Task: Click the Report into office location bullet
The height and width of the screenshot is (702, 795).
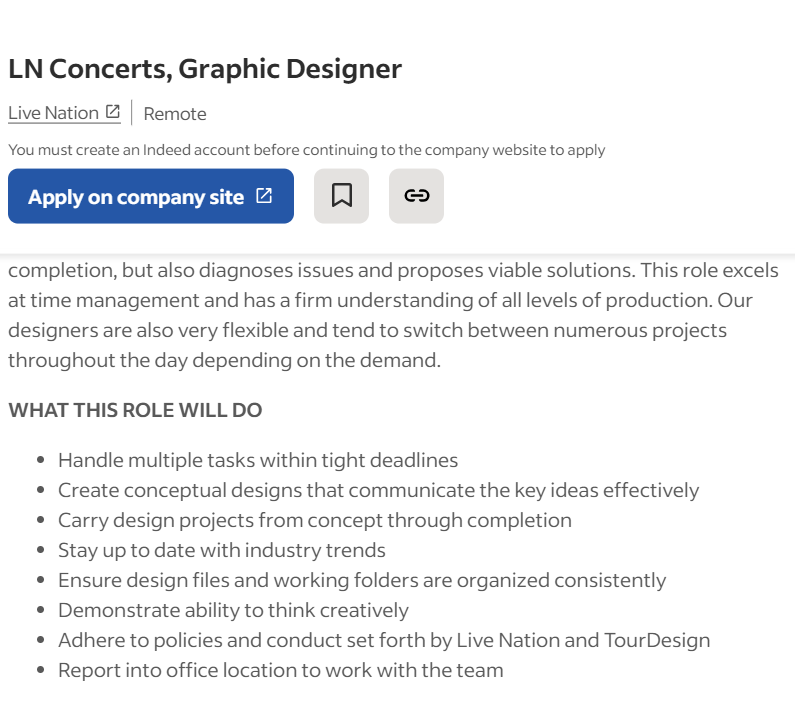Action: click(x=281, y=670)
